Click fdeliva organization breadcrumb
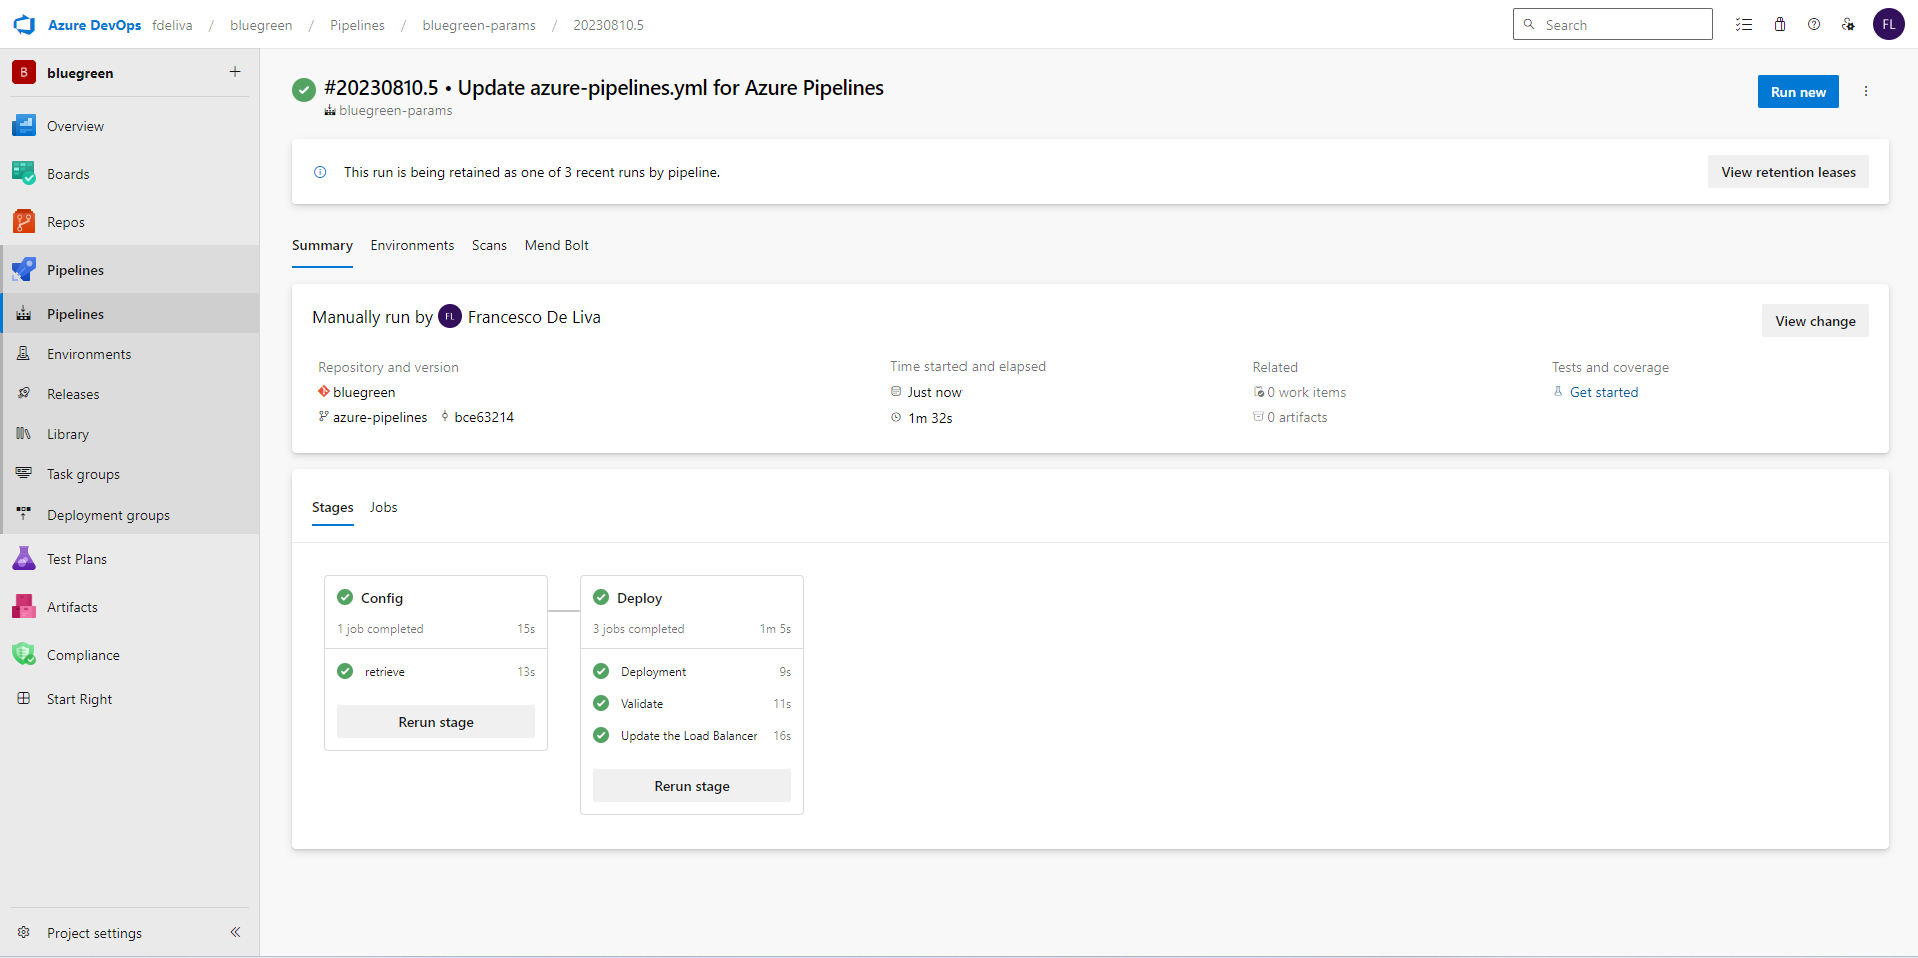Image resolution: width=1918 pixels, height=958 pixels. pyautogui.click(x=172, y=25)
